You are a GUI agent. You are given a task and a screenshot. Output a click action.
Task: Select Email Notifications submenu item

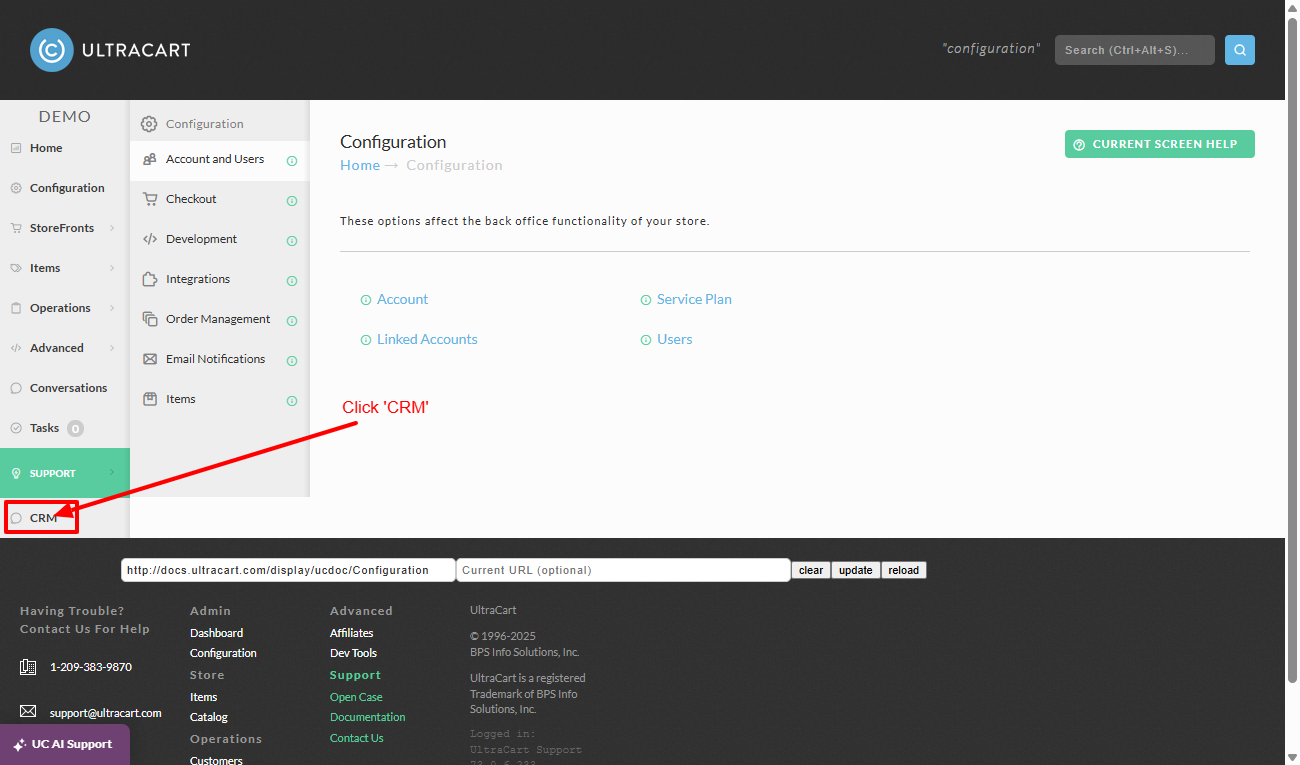pyautogui.click(x=219, y=360)
